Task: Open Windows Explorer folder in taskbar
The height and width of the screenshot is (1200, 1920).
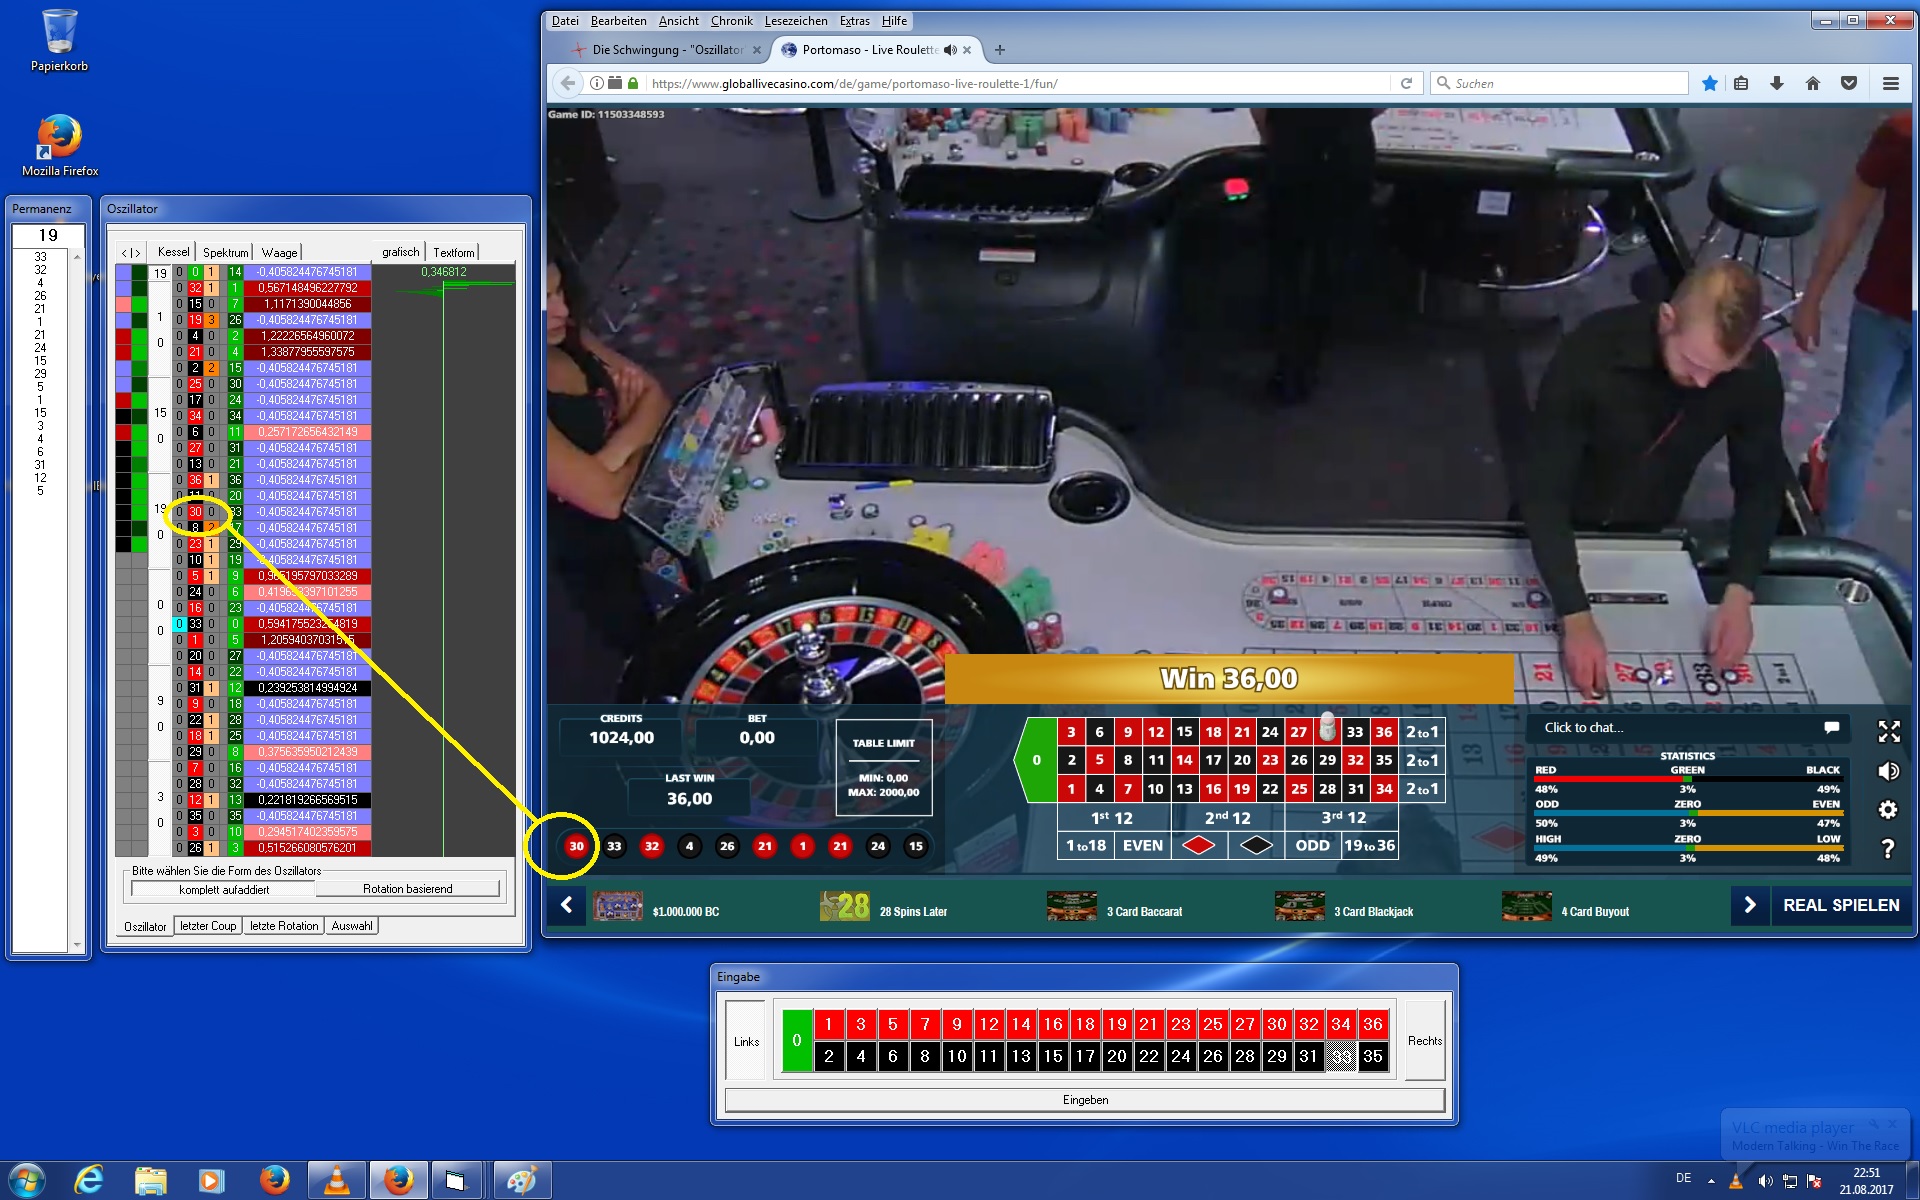Action: [151, 1181]
